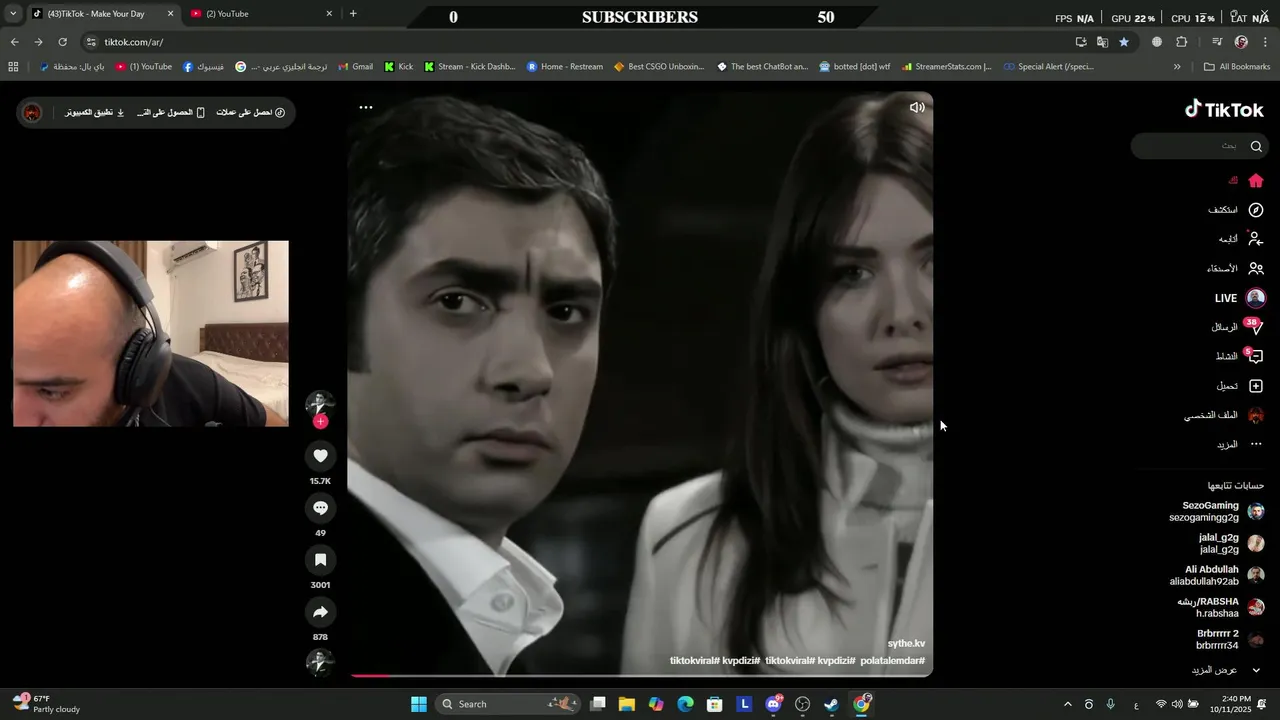Open the Kick bookmark
This screenshot has width=1280, height=720.
coord(398,67)
